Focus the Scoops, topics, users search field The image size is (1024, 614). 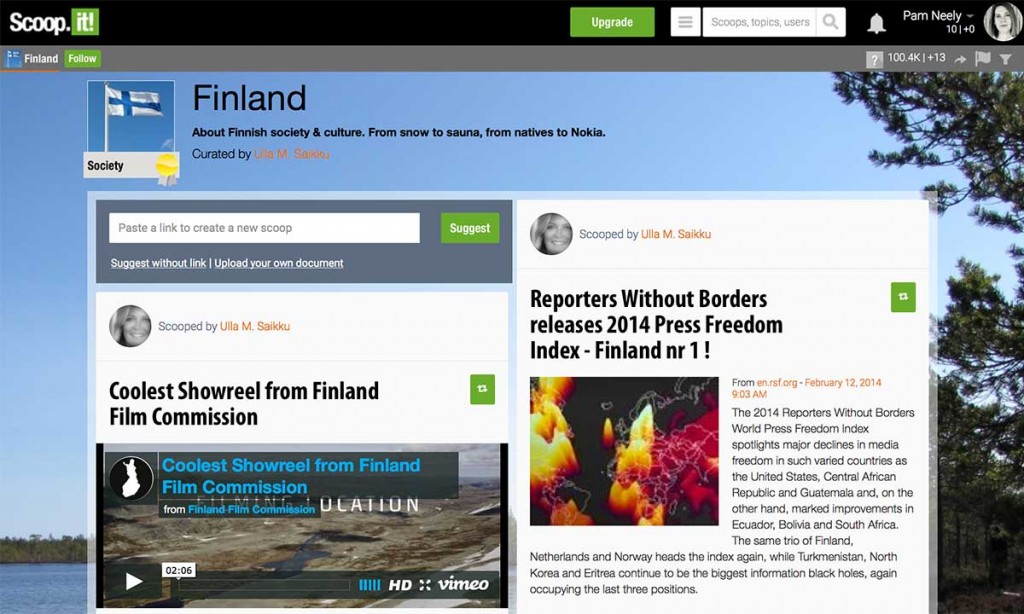[760, 22]
